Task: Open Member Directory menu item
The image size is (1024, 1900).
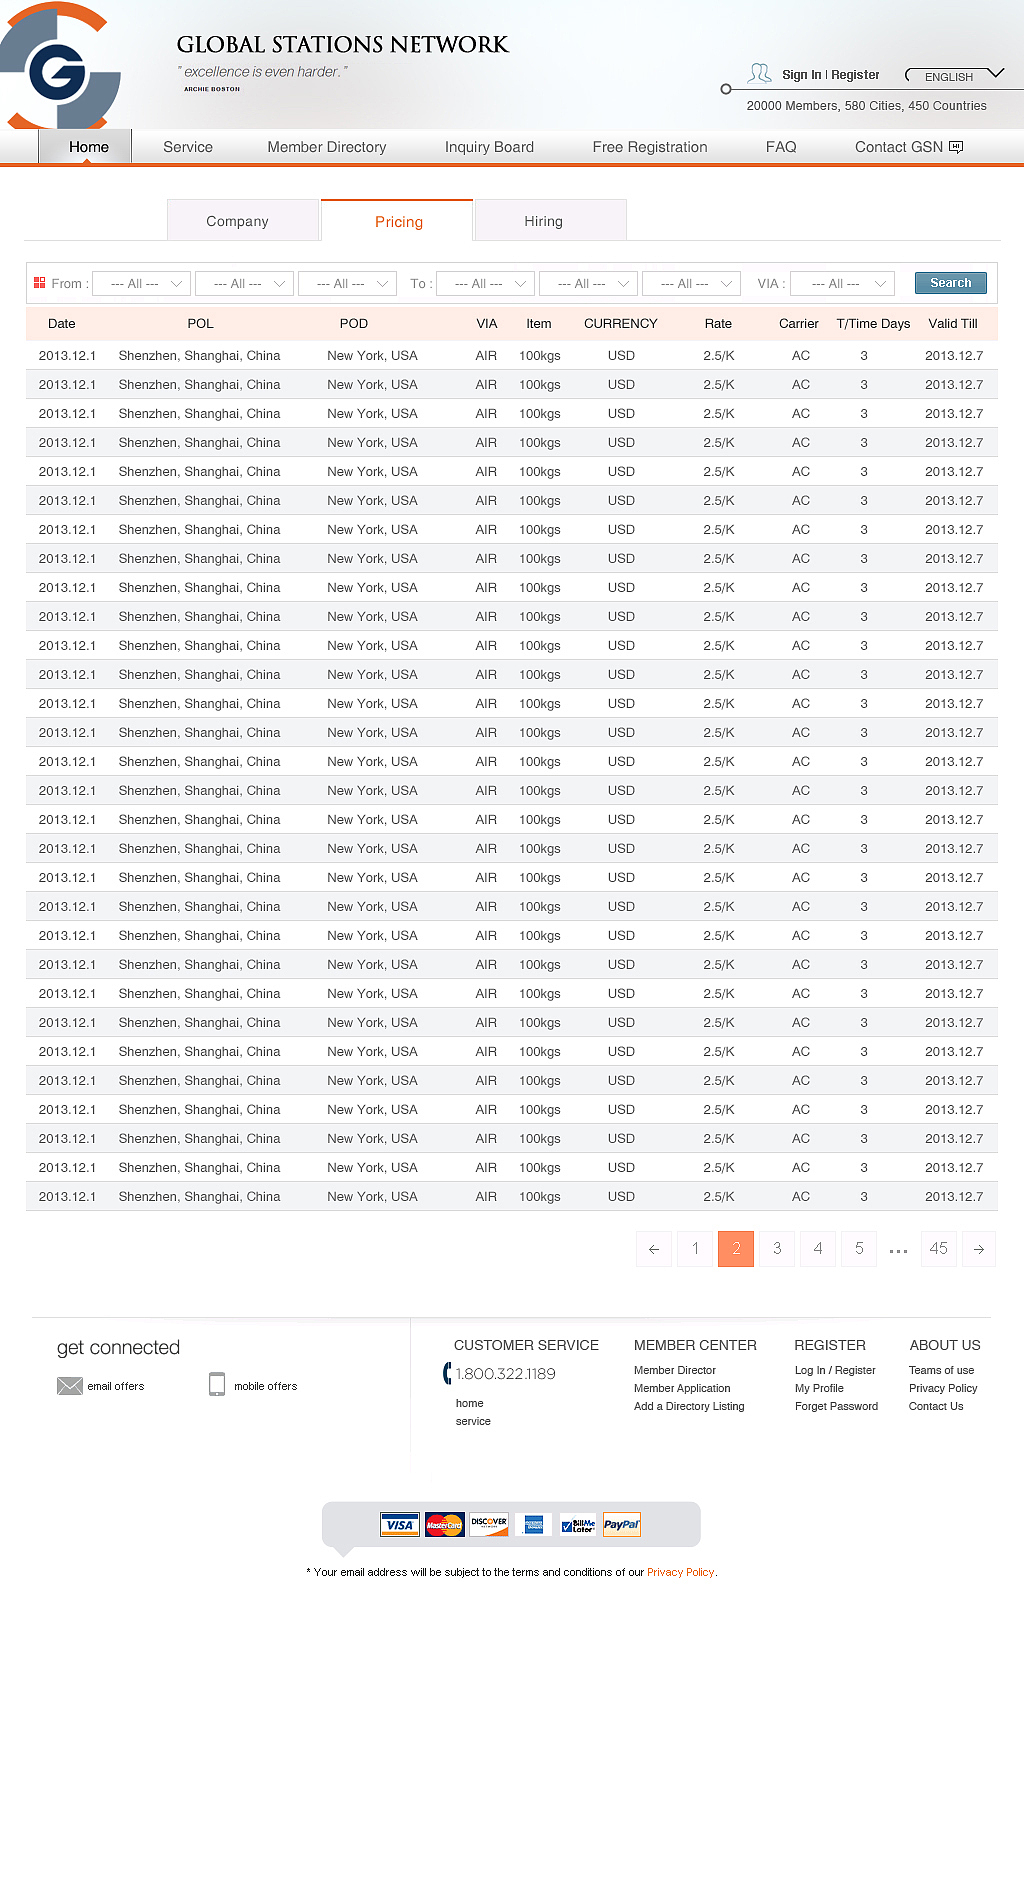Action: click(x=327, y=147)
